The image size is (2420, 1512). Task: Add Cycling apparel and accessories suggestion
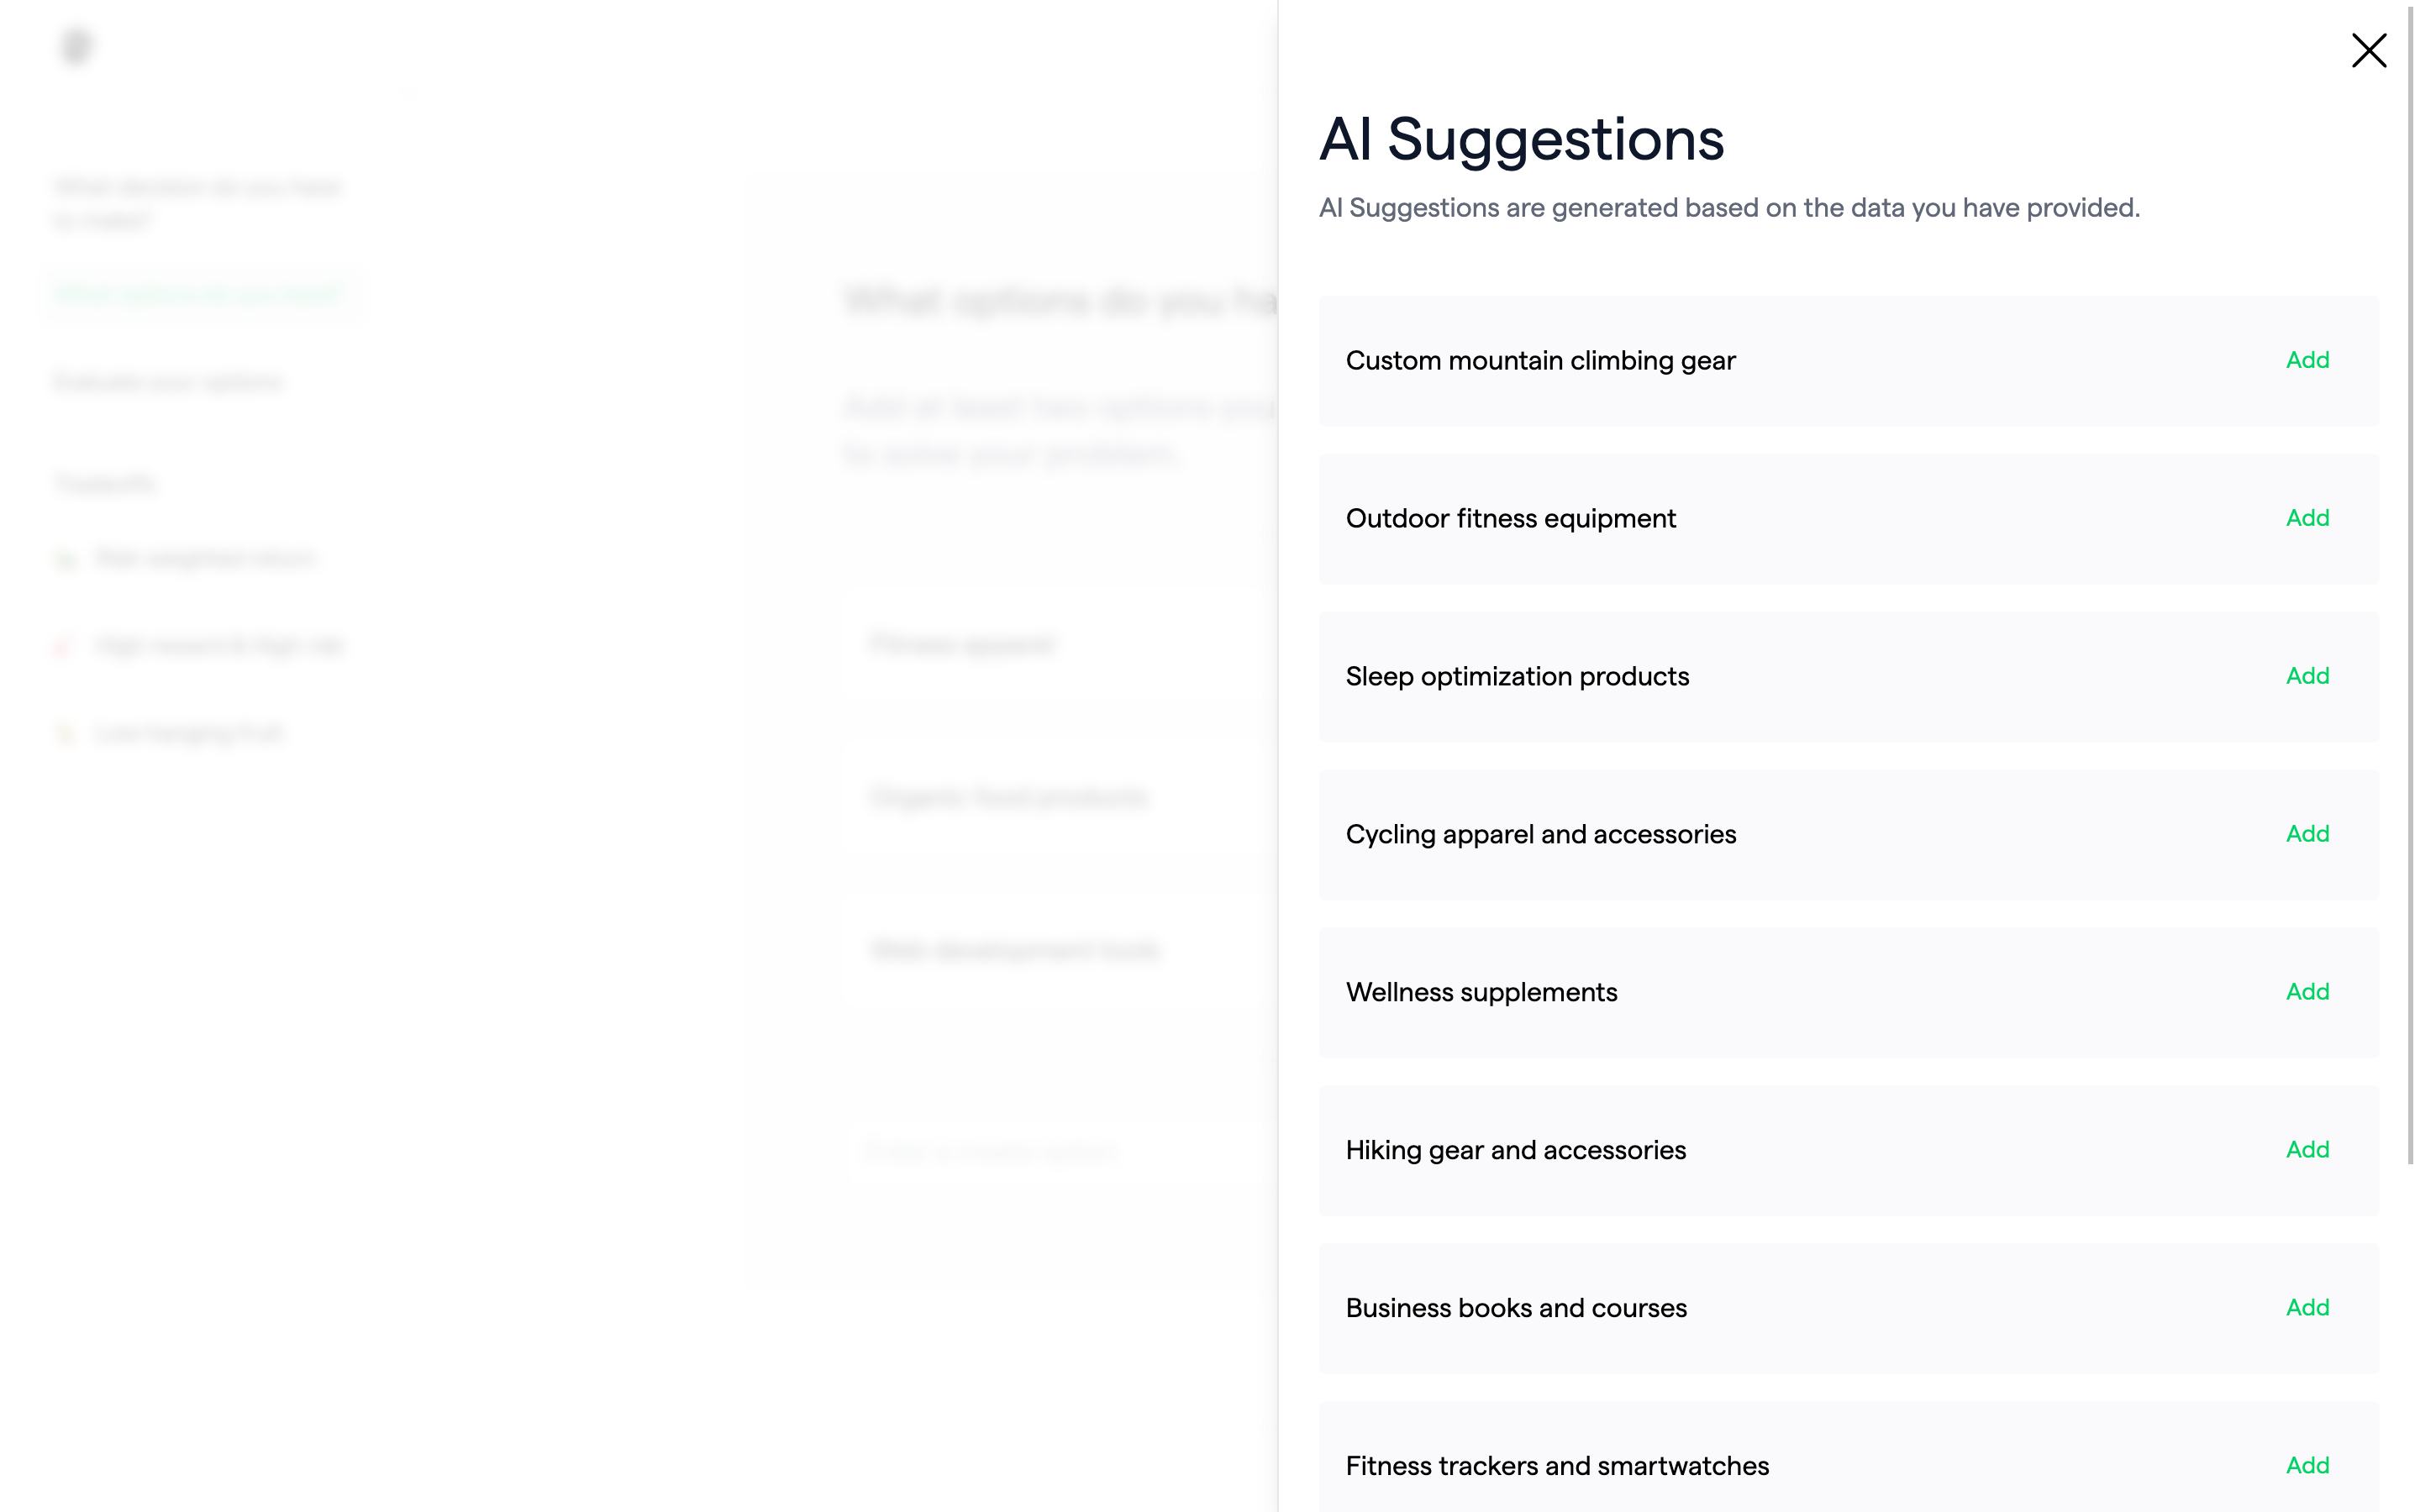(x=2307, y=834)
